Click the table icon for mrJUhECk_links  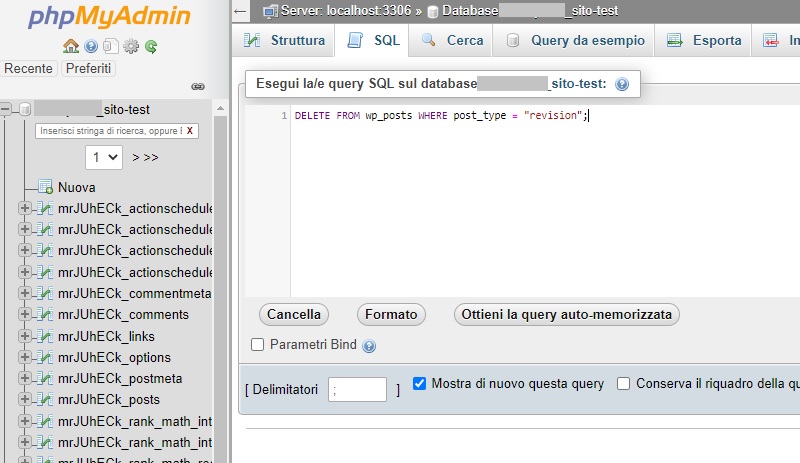[45, 336]
